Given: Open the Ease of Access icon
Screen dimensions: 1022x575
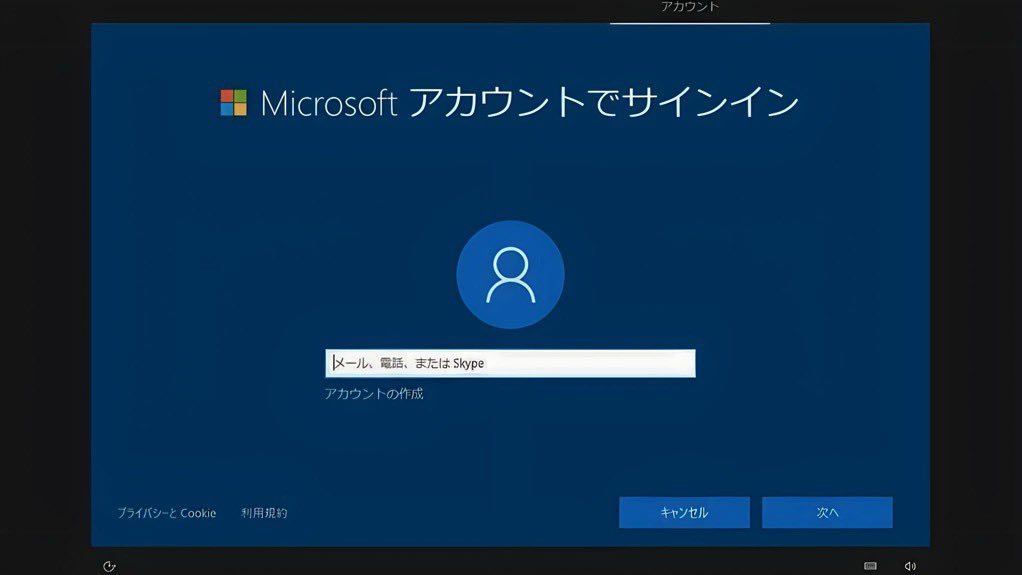Looking at the screenshot, I should pyautogui.click(x=109, y=567).
